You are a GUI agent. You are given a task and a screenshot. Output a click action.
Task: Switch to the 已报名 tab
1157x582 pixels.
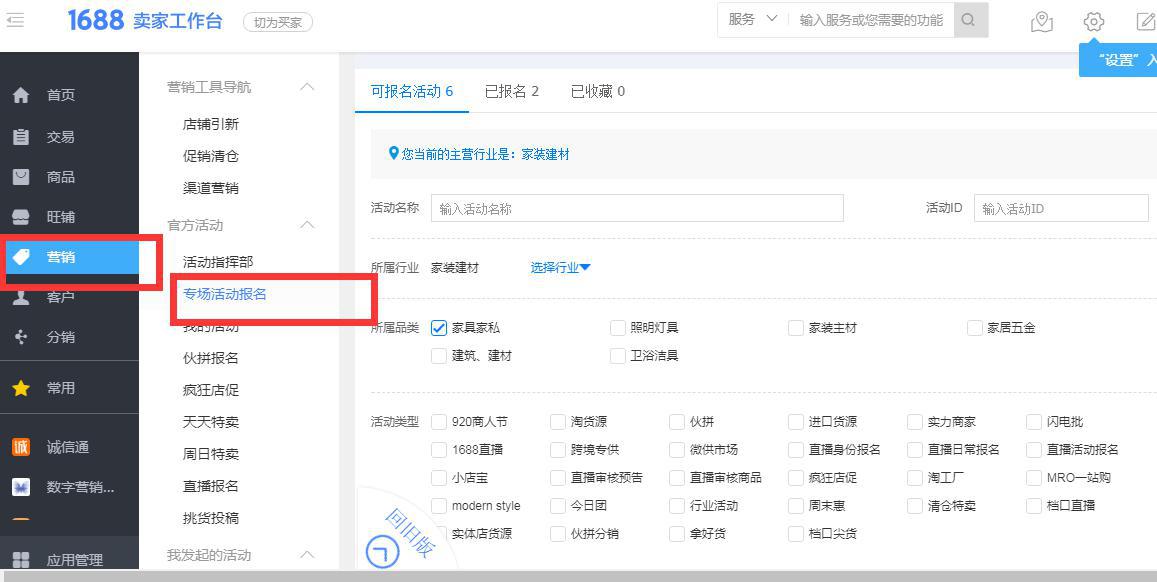tap(513, 88)
